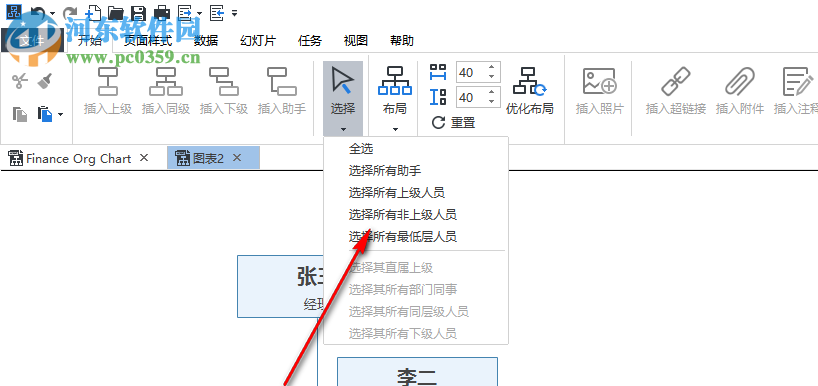Viewport: 818px width, 386px height.
Task: Switch to the 幻灯片 ribbon tab
Action: click(x=258, y=41)
